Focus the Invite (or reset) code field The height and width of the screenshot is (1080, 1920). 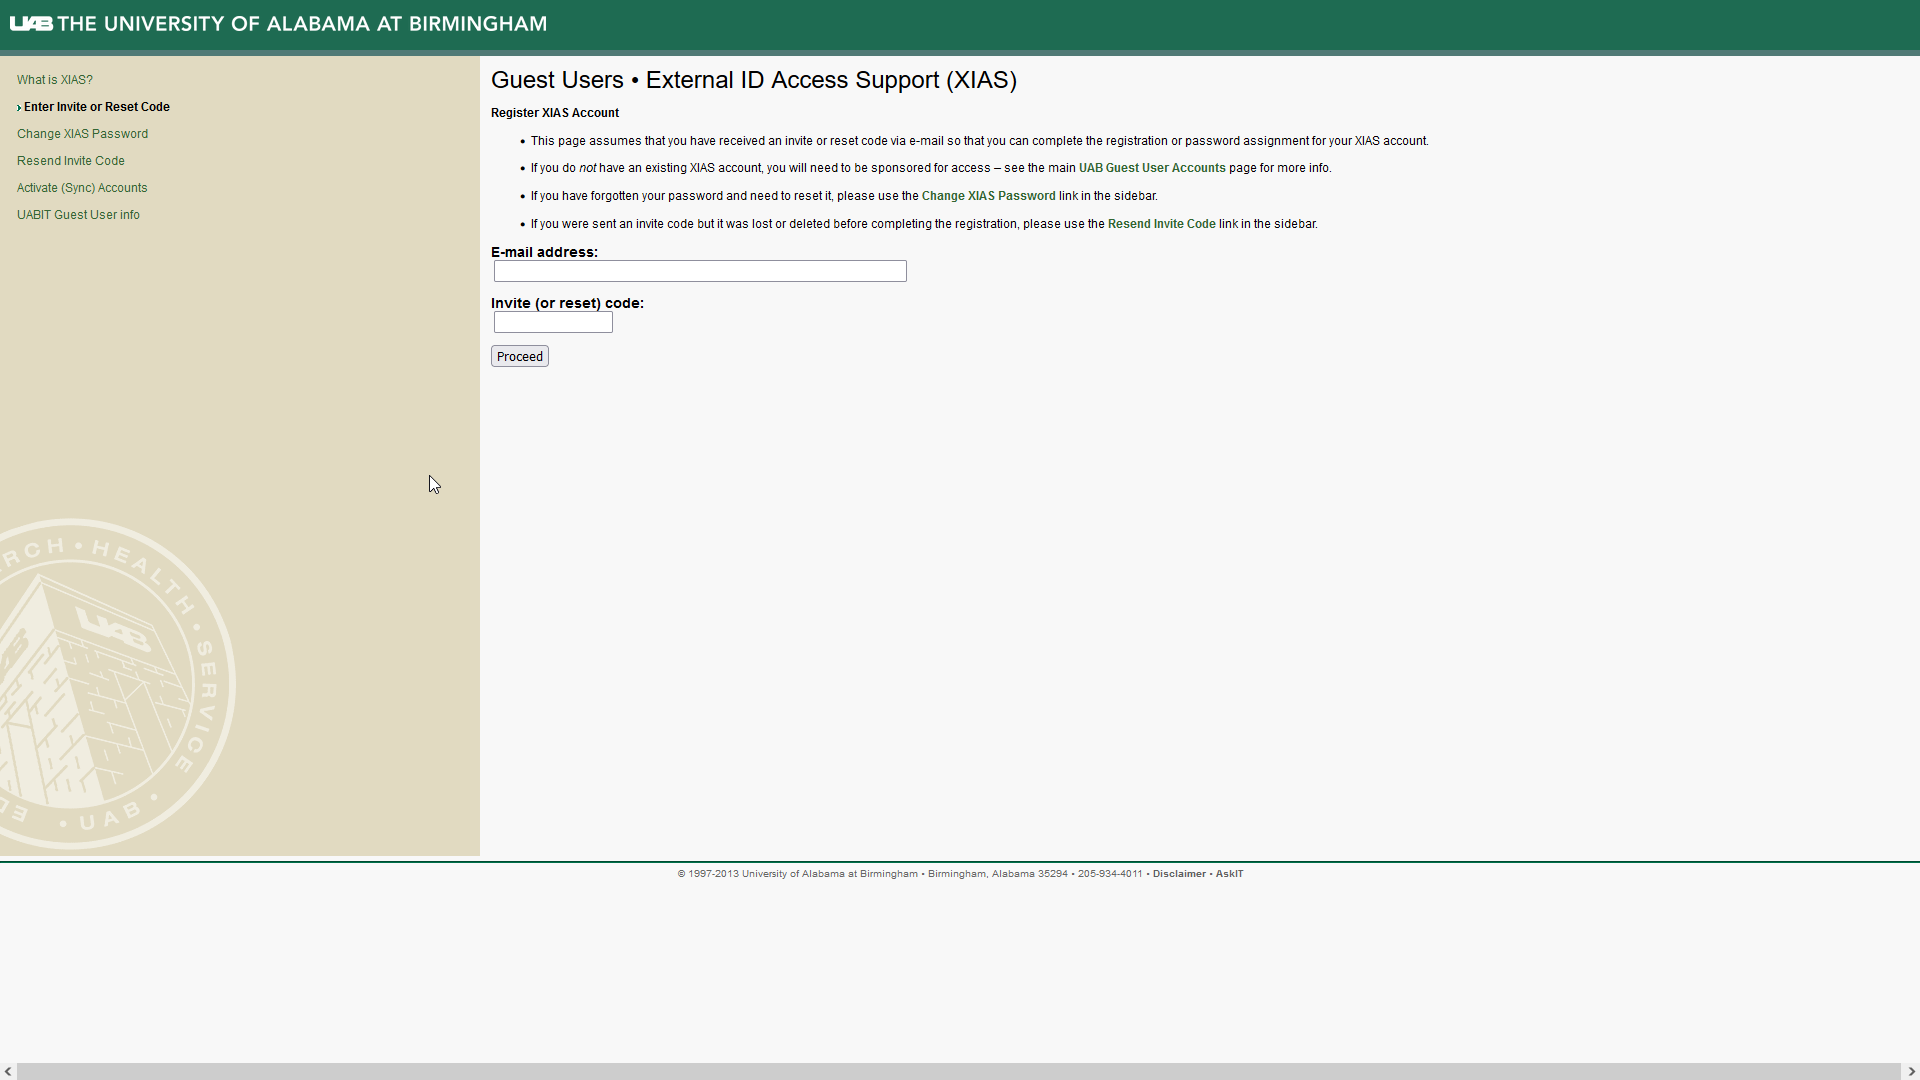[x=553, y=322]
